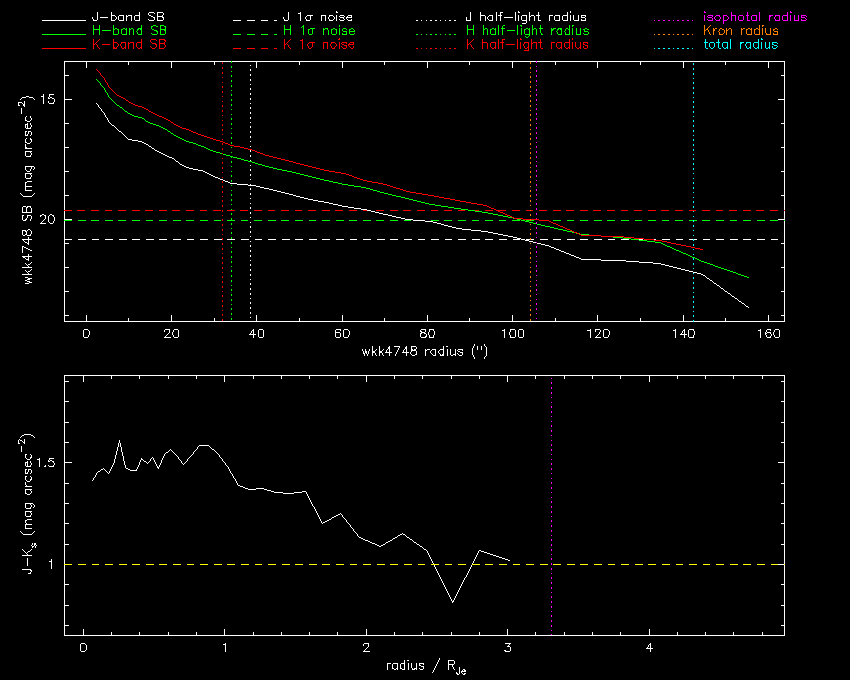850x680 pixels.
Task: Click the cyan 'total radius' legend label
Action: [740, 46]
